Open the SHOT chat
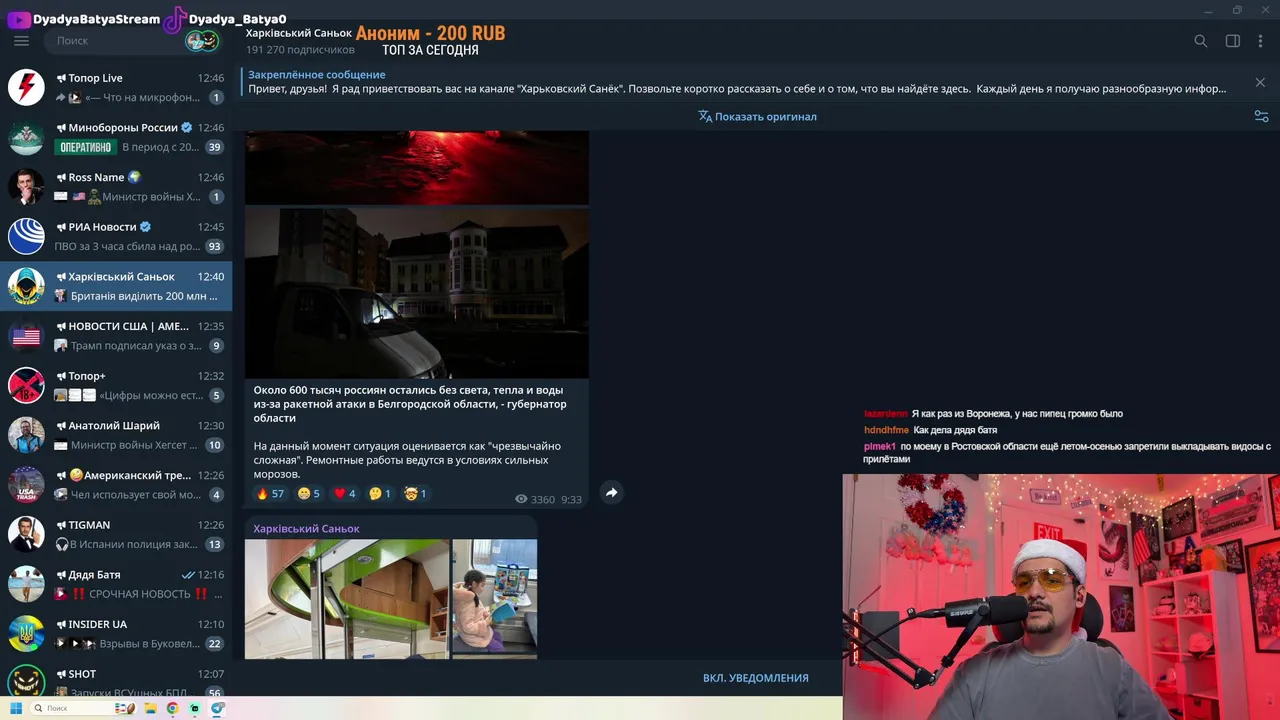This screenshot has height=720, width=1280. pos(116,678)
